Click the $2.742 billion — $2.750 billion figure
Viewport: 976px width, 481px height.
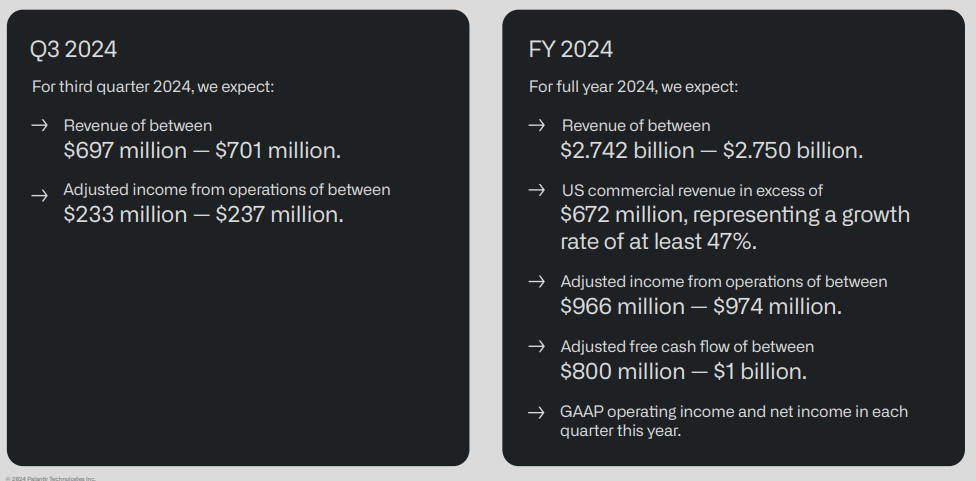(x=711, y=151)
